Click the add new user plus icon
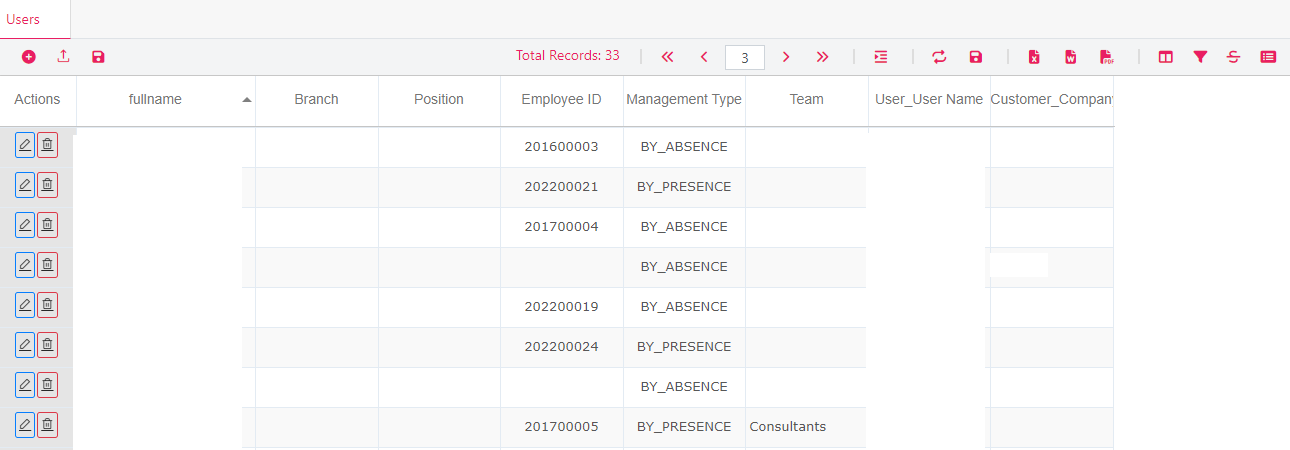This screenshot has height=450, width=1290. coord(29,57)
